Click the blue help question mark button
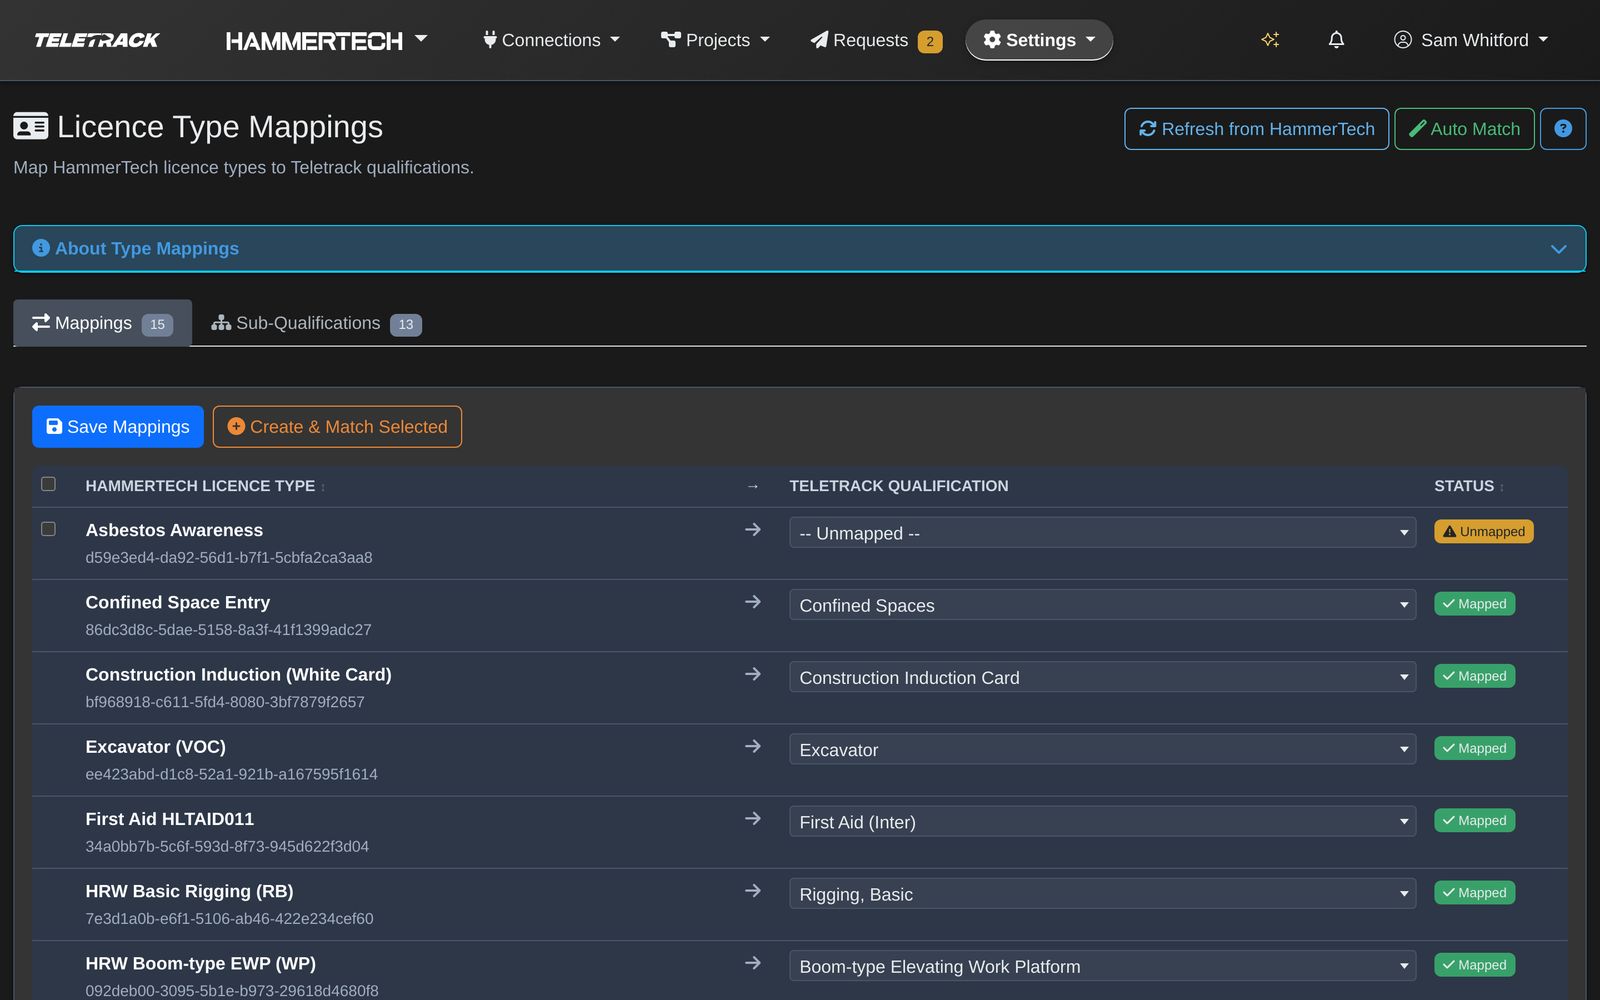The width and height of the screenshot is (1600, 1000). coord(1563,129)
